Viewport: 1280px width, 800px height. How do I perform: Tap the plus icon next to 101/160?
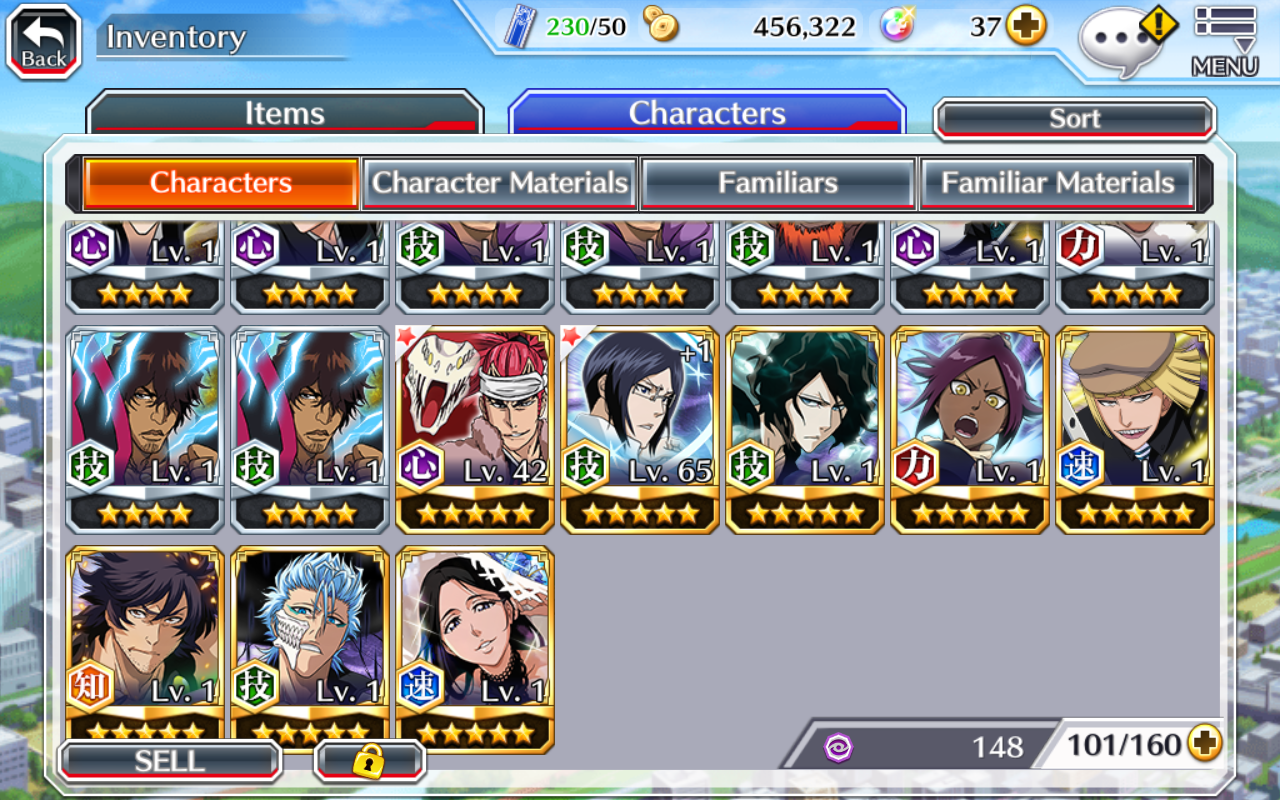click(1205, 744)
